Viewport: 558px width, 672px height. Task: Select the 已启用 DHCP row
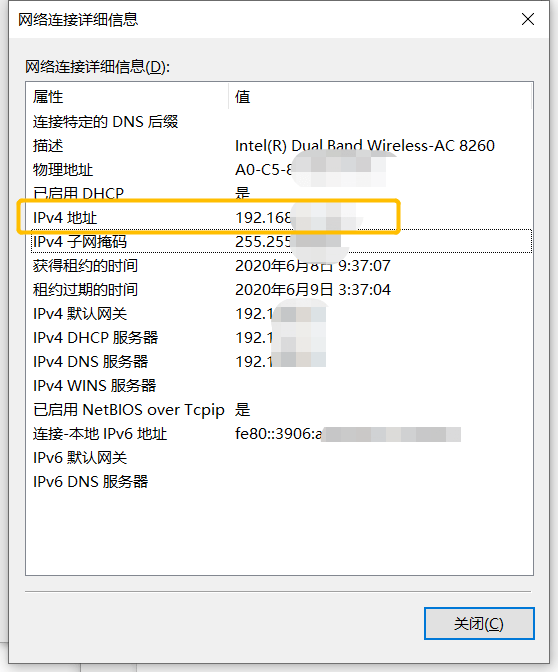(x=281, y=193)
